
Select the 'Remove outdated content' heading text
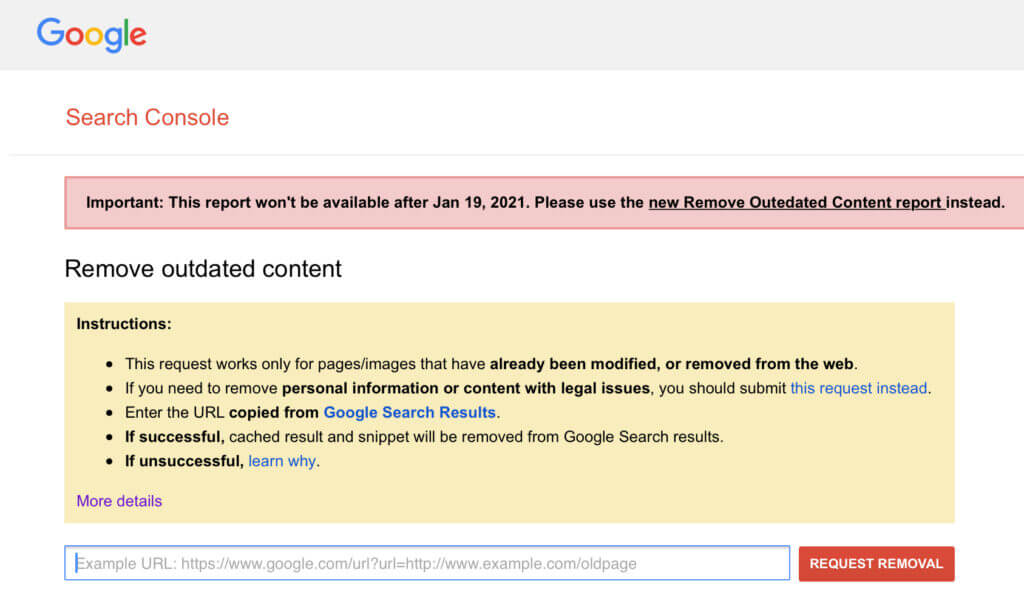203,268
